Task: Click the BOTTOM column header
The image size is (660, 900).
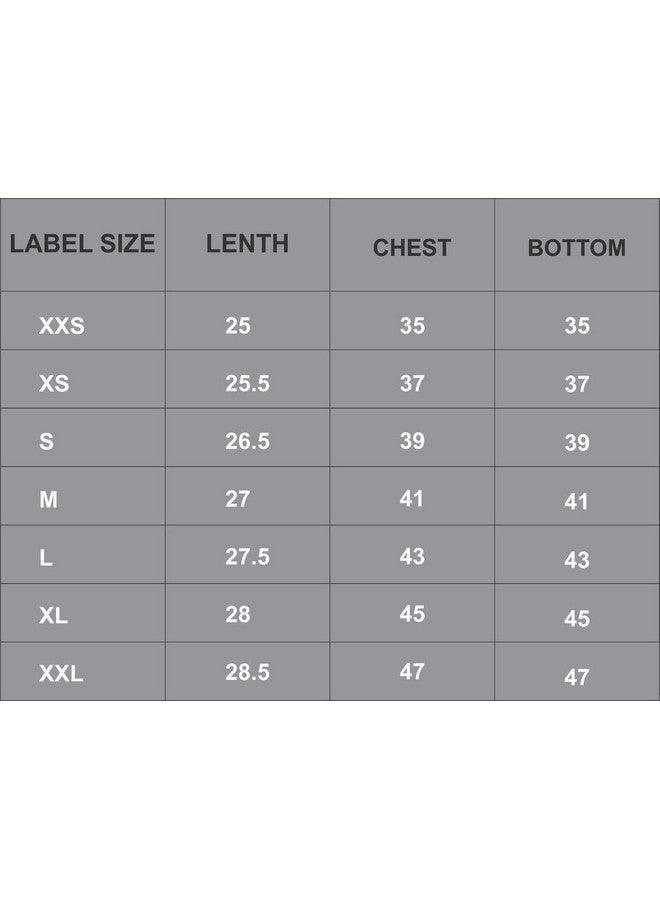Action: [x=577, y=248]
